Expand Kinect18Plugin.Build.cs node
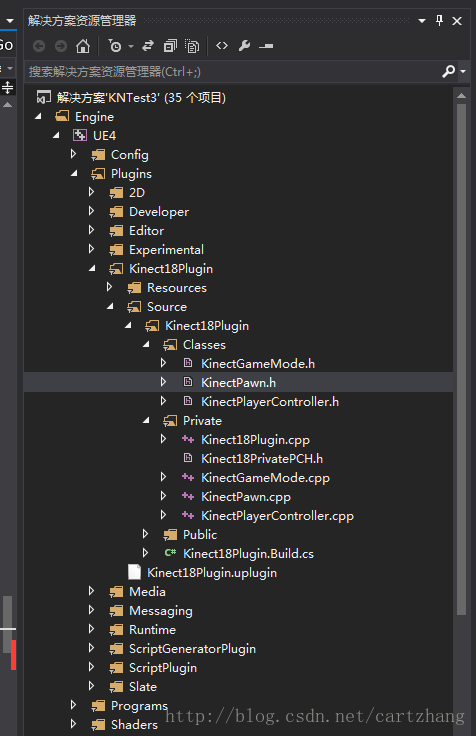The height and width of the screenshot is (736, 476). [x=146, y=552]
